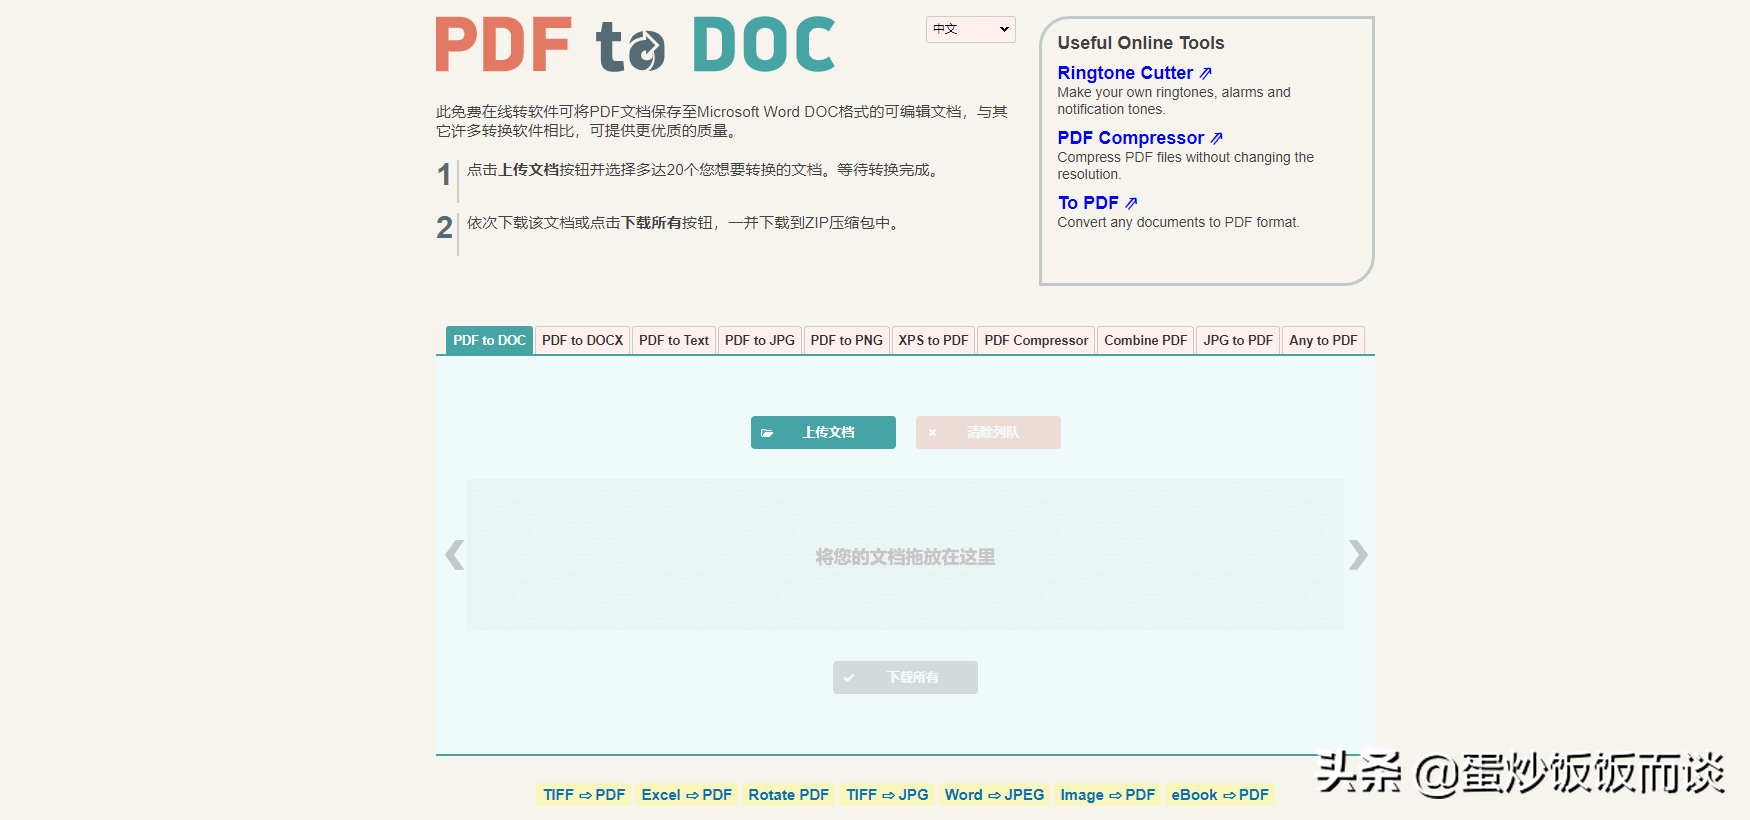
Task: Switch to the PDF Compressor tab
Action: (x=1036, y=340)
